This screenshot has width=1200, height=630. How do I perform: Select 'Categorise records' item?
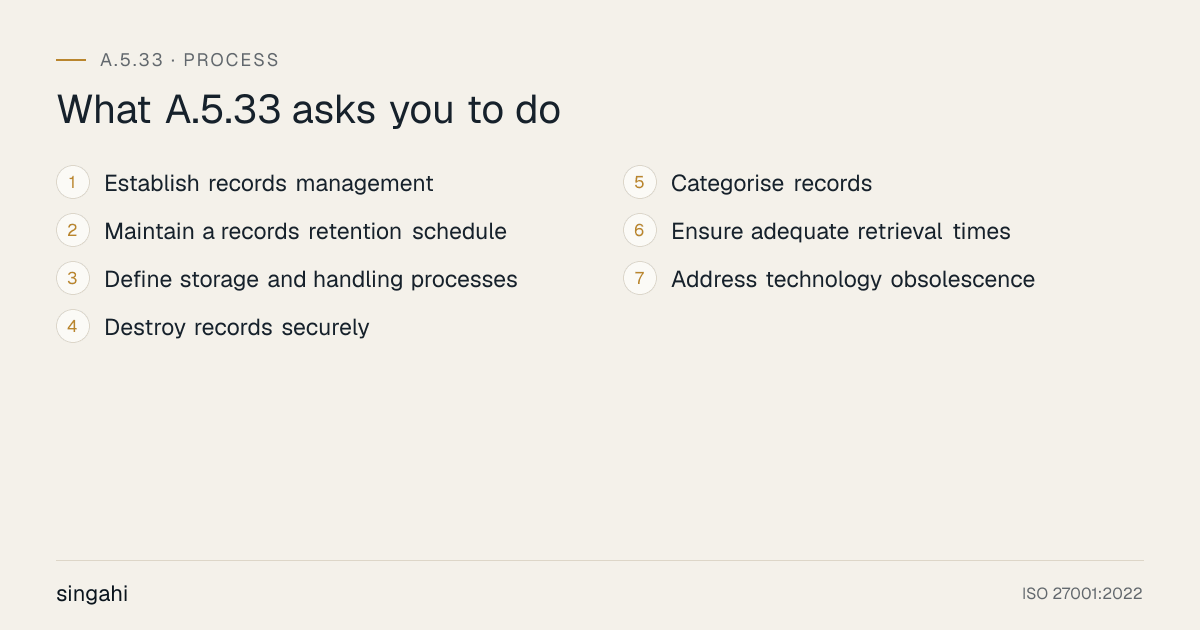771,184
